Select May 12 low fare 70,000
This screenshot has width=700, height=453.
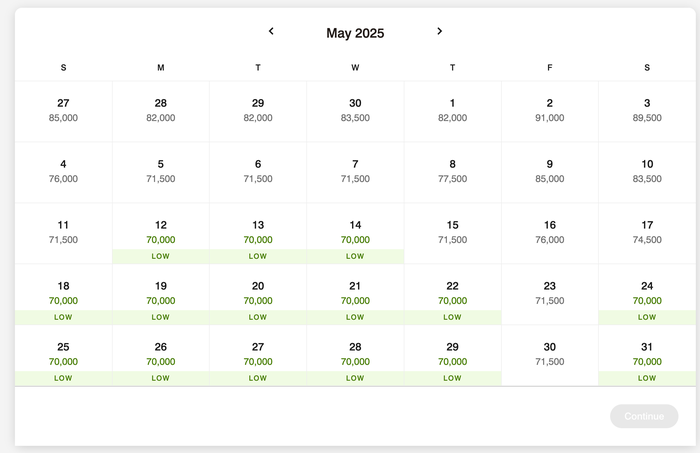[161, 234]
